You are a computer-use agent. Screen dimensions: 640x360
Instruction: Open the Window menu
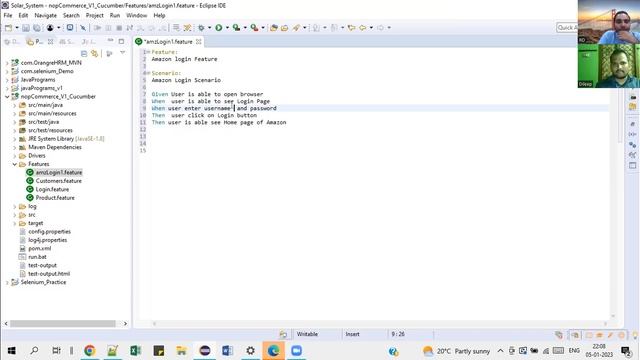[136, 16]
